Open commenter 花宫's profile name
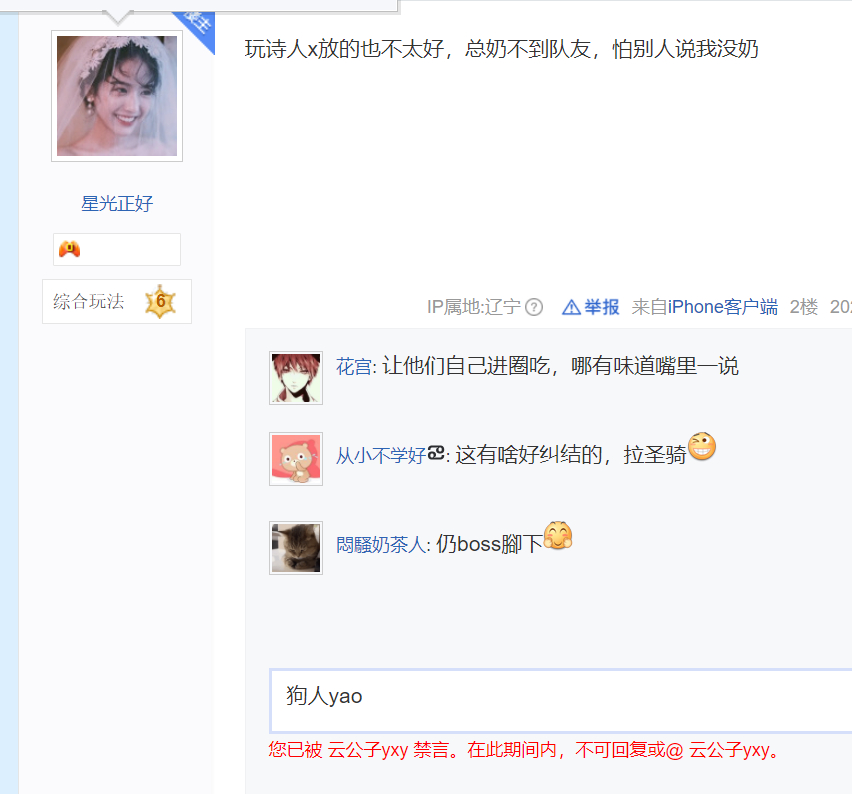852x794 pixels. pos(354,366)
